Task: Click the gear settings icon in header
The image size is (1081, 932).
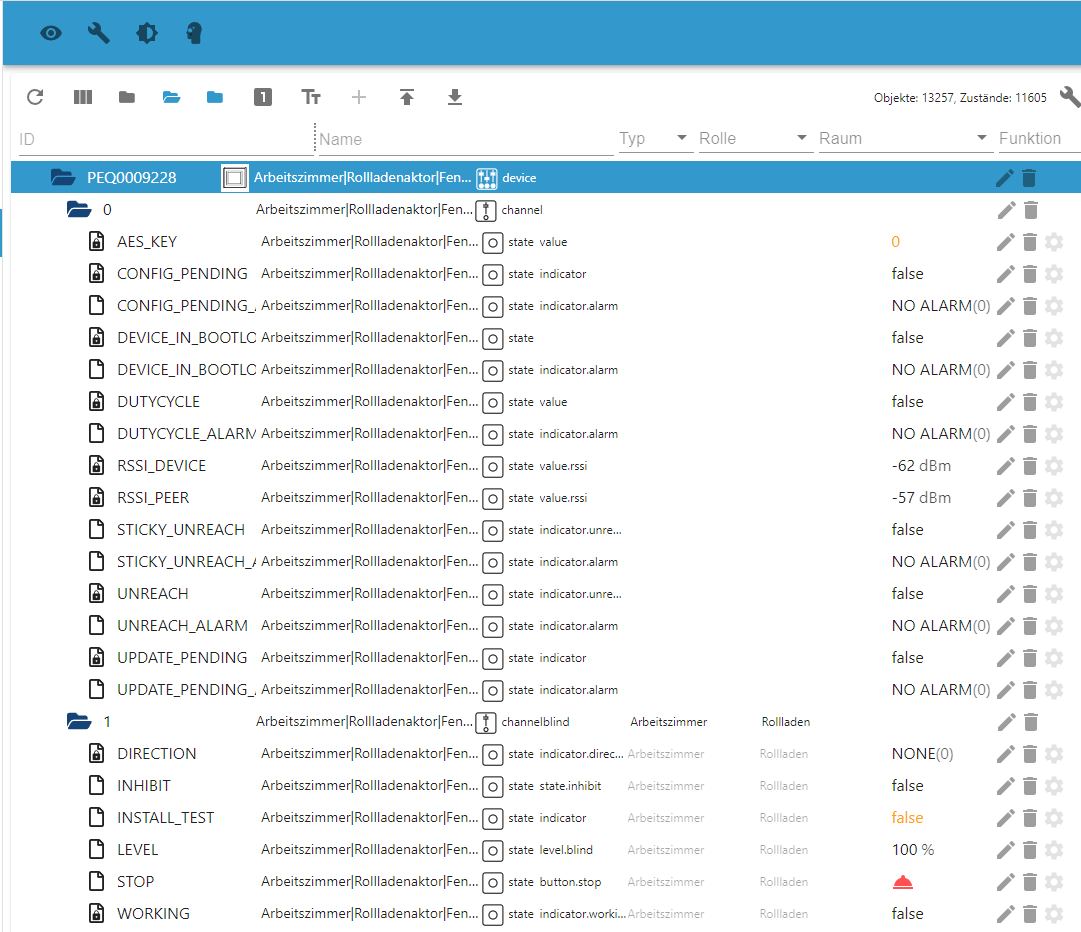Action: coord(147,33)
